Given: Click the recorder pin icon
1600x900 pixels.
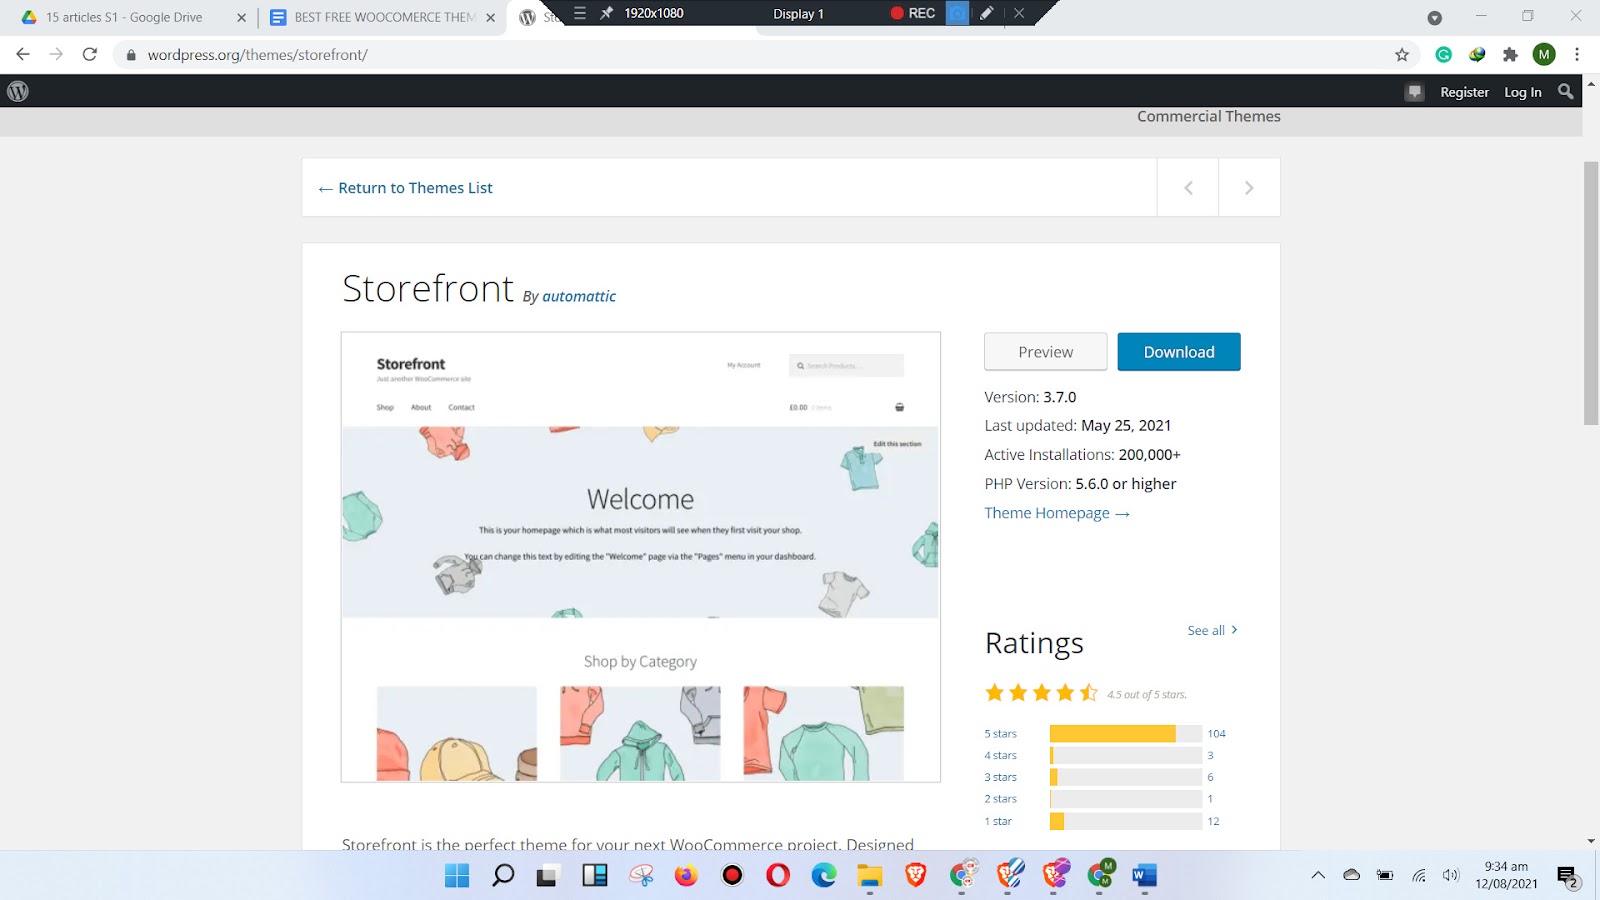Looking at the screenshot, I should (x=606, y=13).
